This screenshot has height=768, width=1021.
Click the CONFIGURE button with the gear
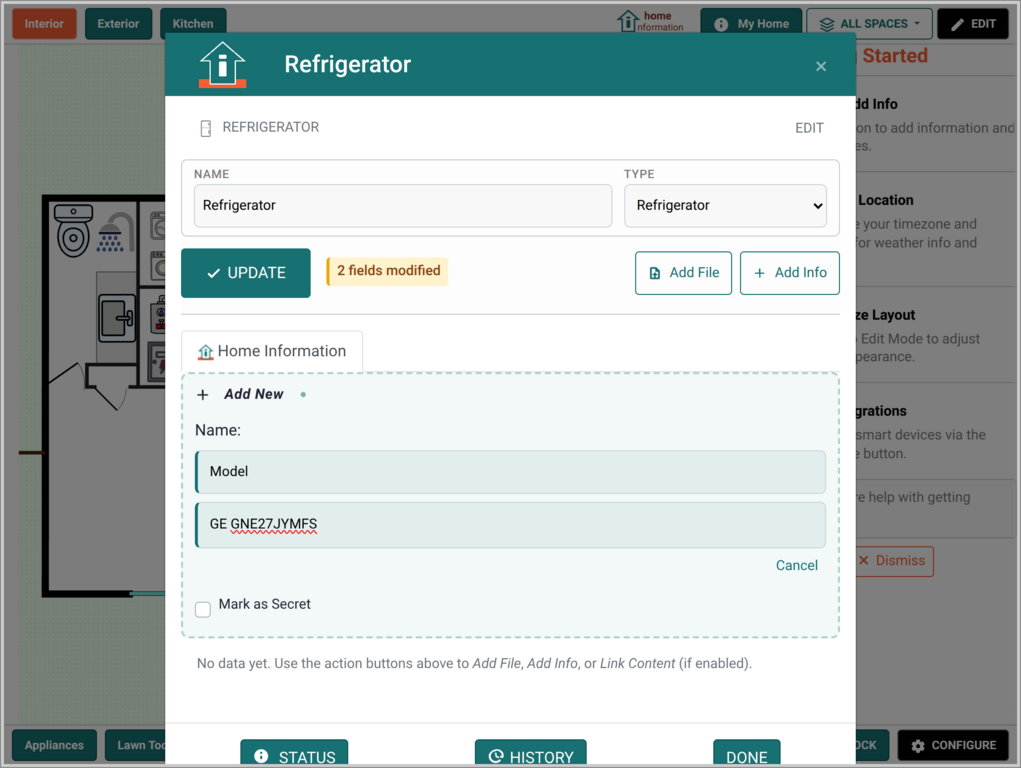(953, 745)
